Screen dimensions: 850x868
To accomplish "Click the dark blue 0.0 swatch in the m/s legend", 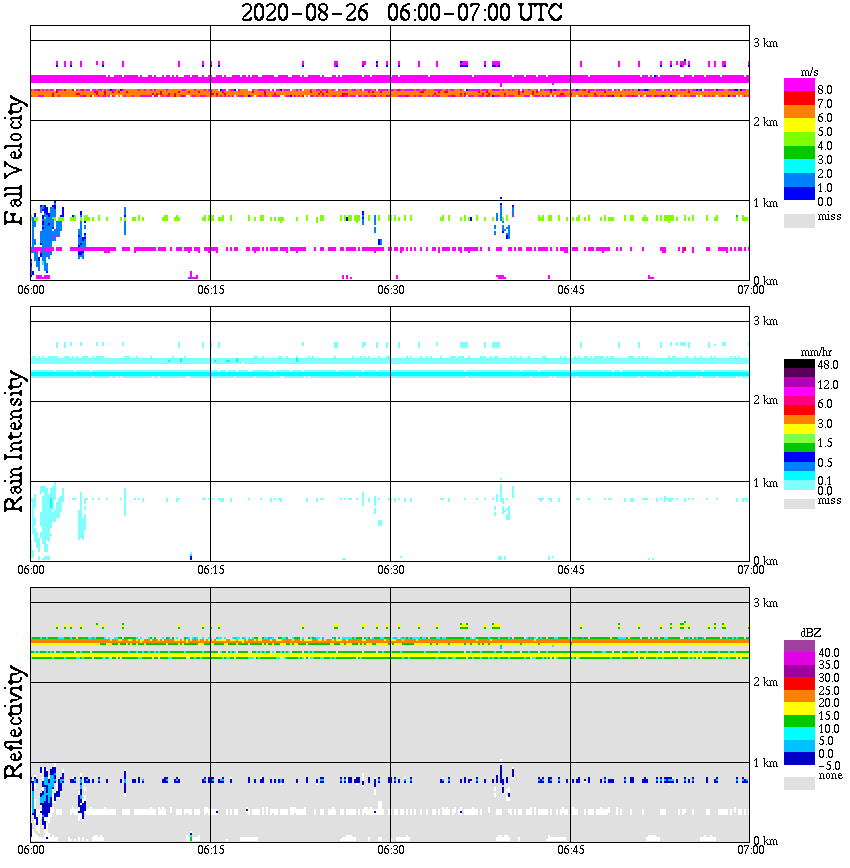I will click(x=799, y=193).
